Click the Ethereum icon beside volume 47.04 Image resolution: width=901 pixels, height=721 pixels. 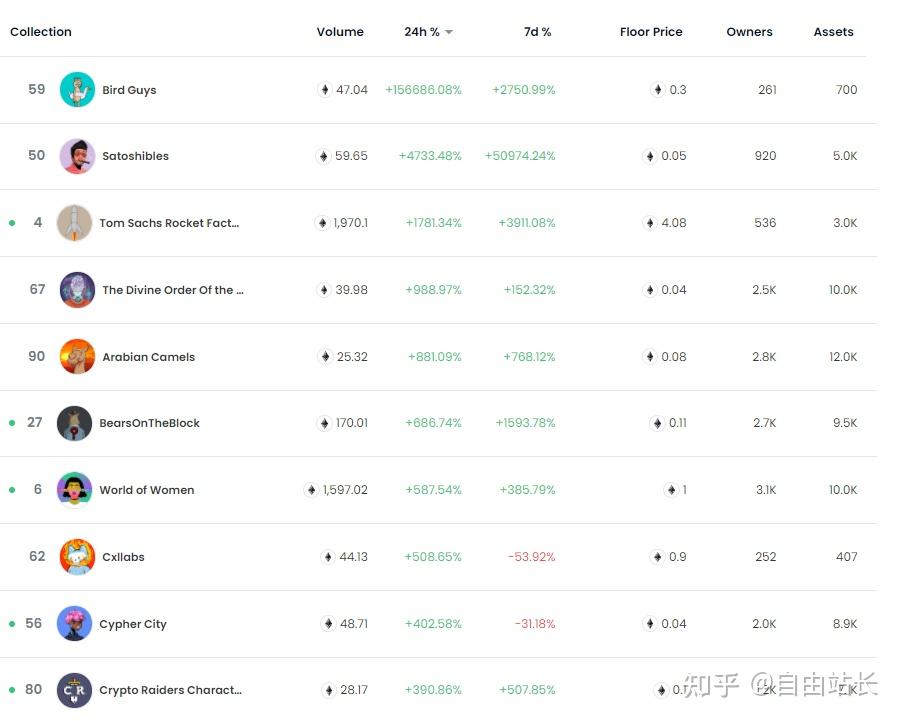pos(324,90)
